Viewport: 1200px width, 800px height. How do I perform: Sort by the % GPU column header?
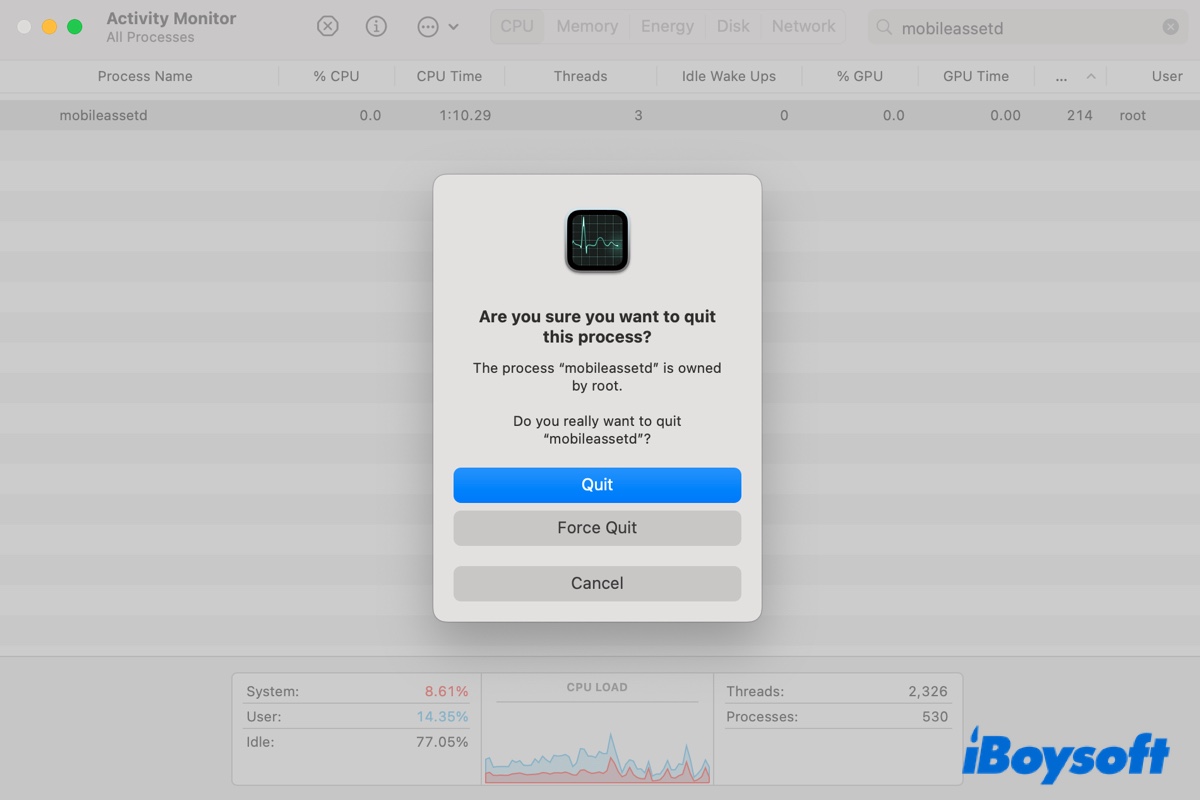click(860, 76)
